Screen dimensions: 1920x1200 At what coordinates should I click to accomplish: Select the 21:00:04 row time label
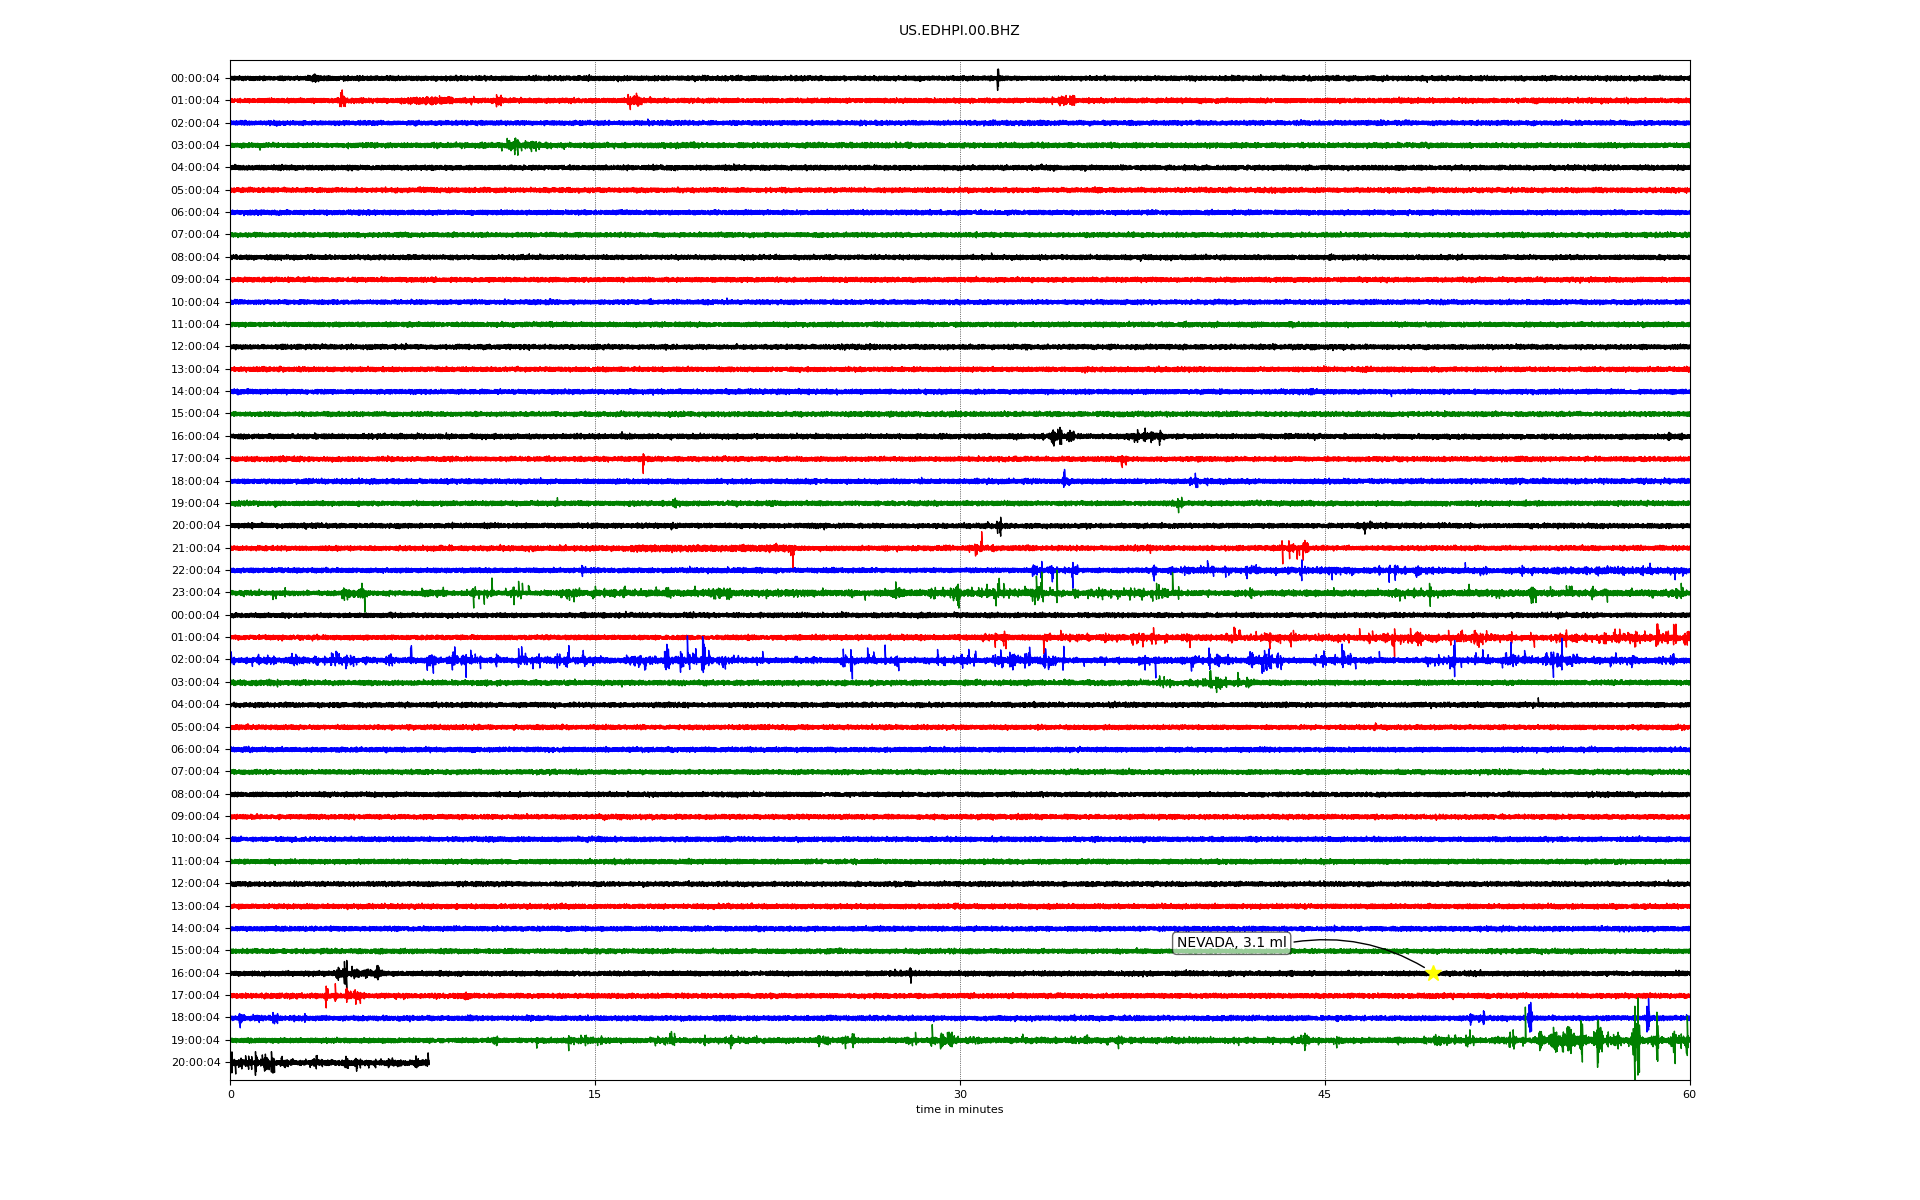click(195, 548)
